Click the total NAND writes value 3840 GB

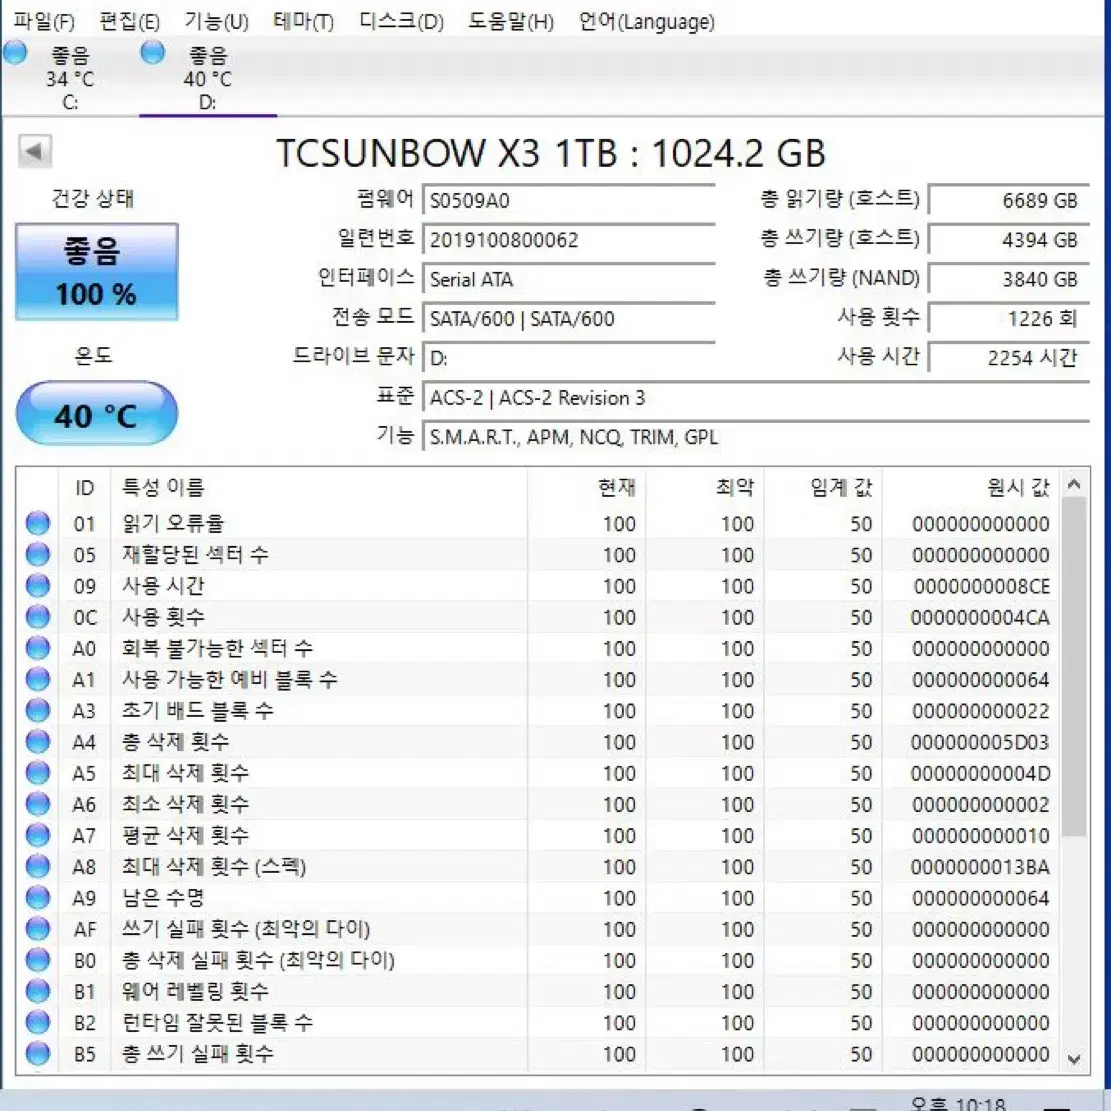pos(1009,280)
